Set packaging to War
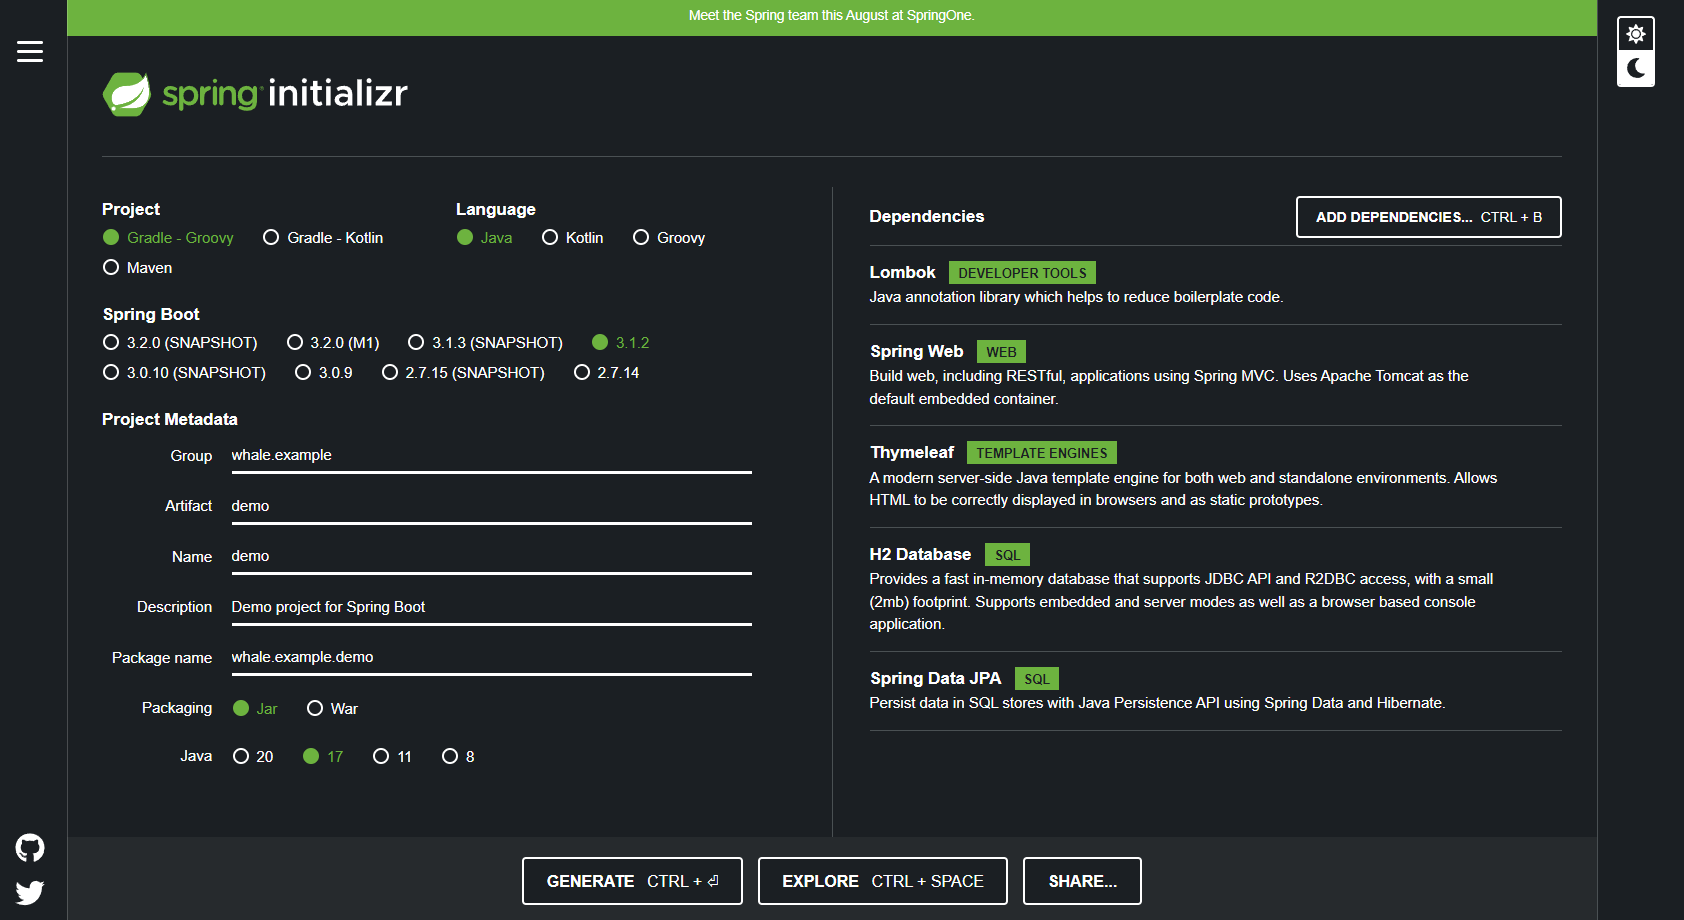This screenshot has height=920, width=1684. (332, 709)
